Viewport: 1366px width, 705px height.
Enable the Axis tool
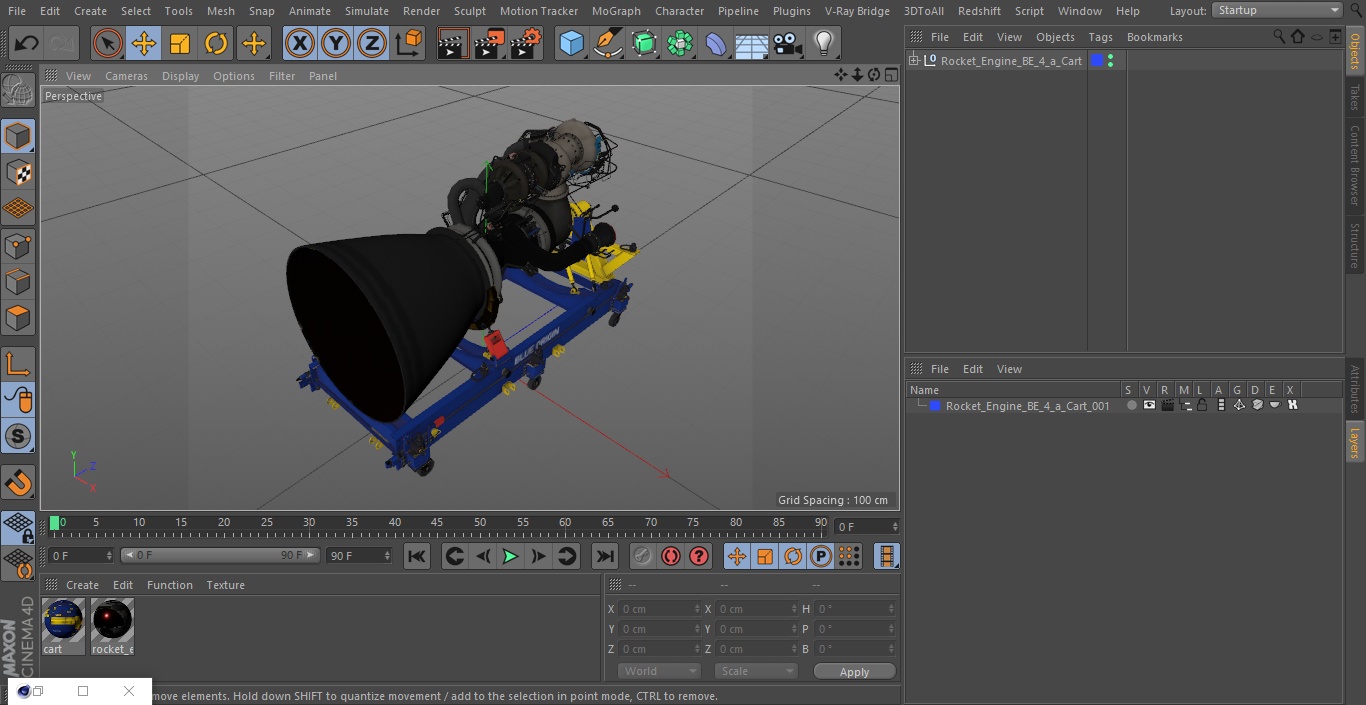point(18,363)
